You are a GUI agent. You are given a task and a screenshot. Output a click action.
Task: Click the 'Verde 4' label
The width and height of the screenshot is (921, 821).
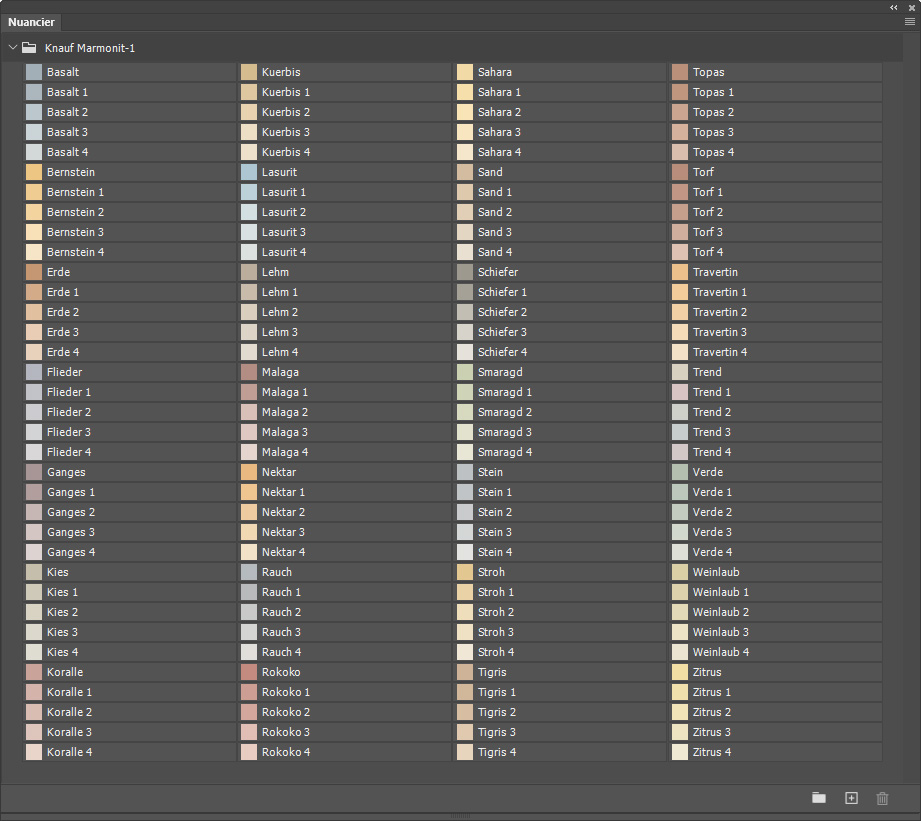pyautogui.click(x=713, y=552)
